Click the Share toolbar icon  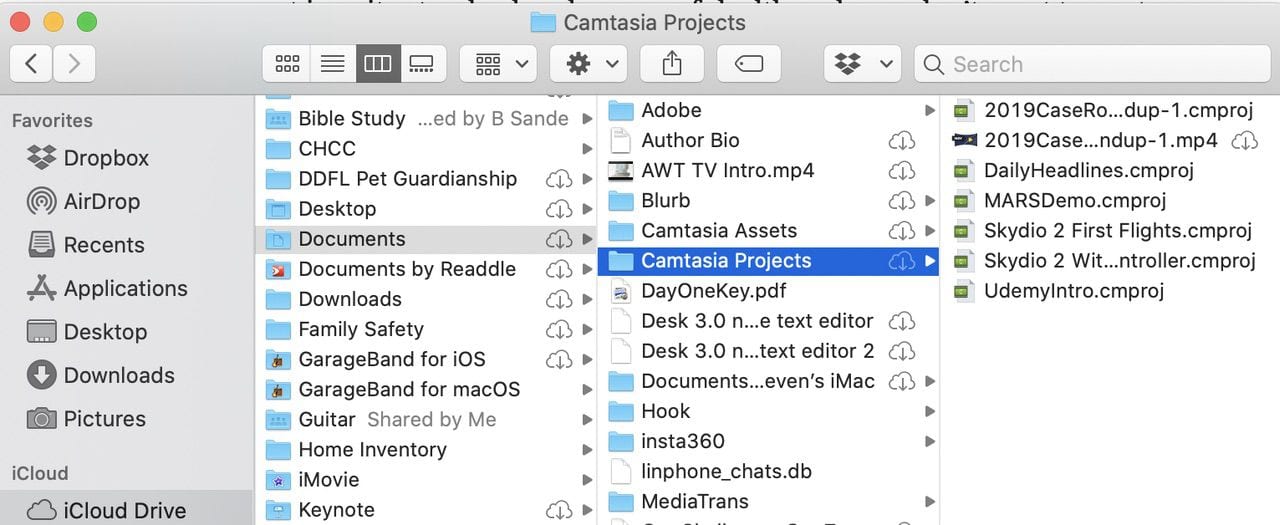tap(672, 65)
